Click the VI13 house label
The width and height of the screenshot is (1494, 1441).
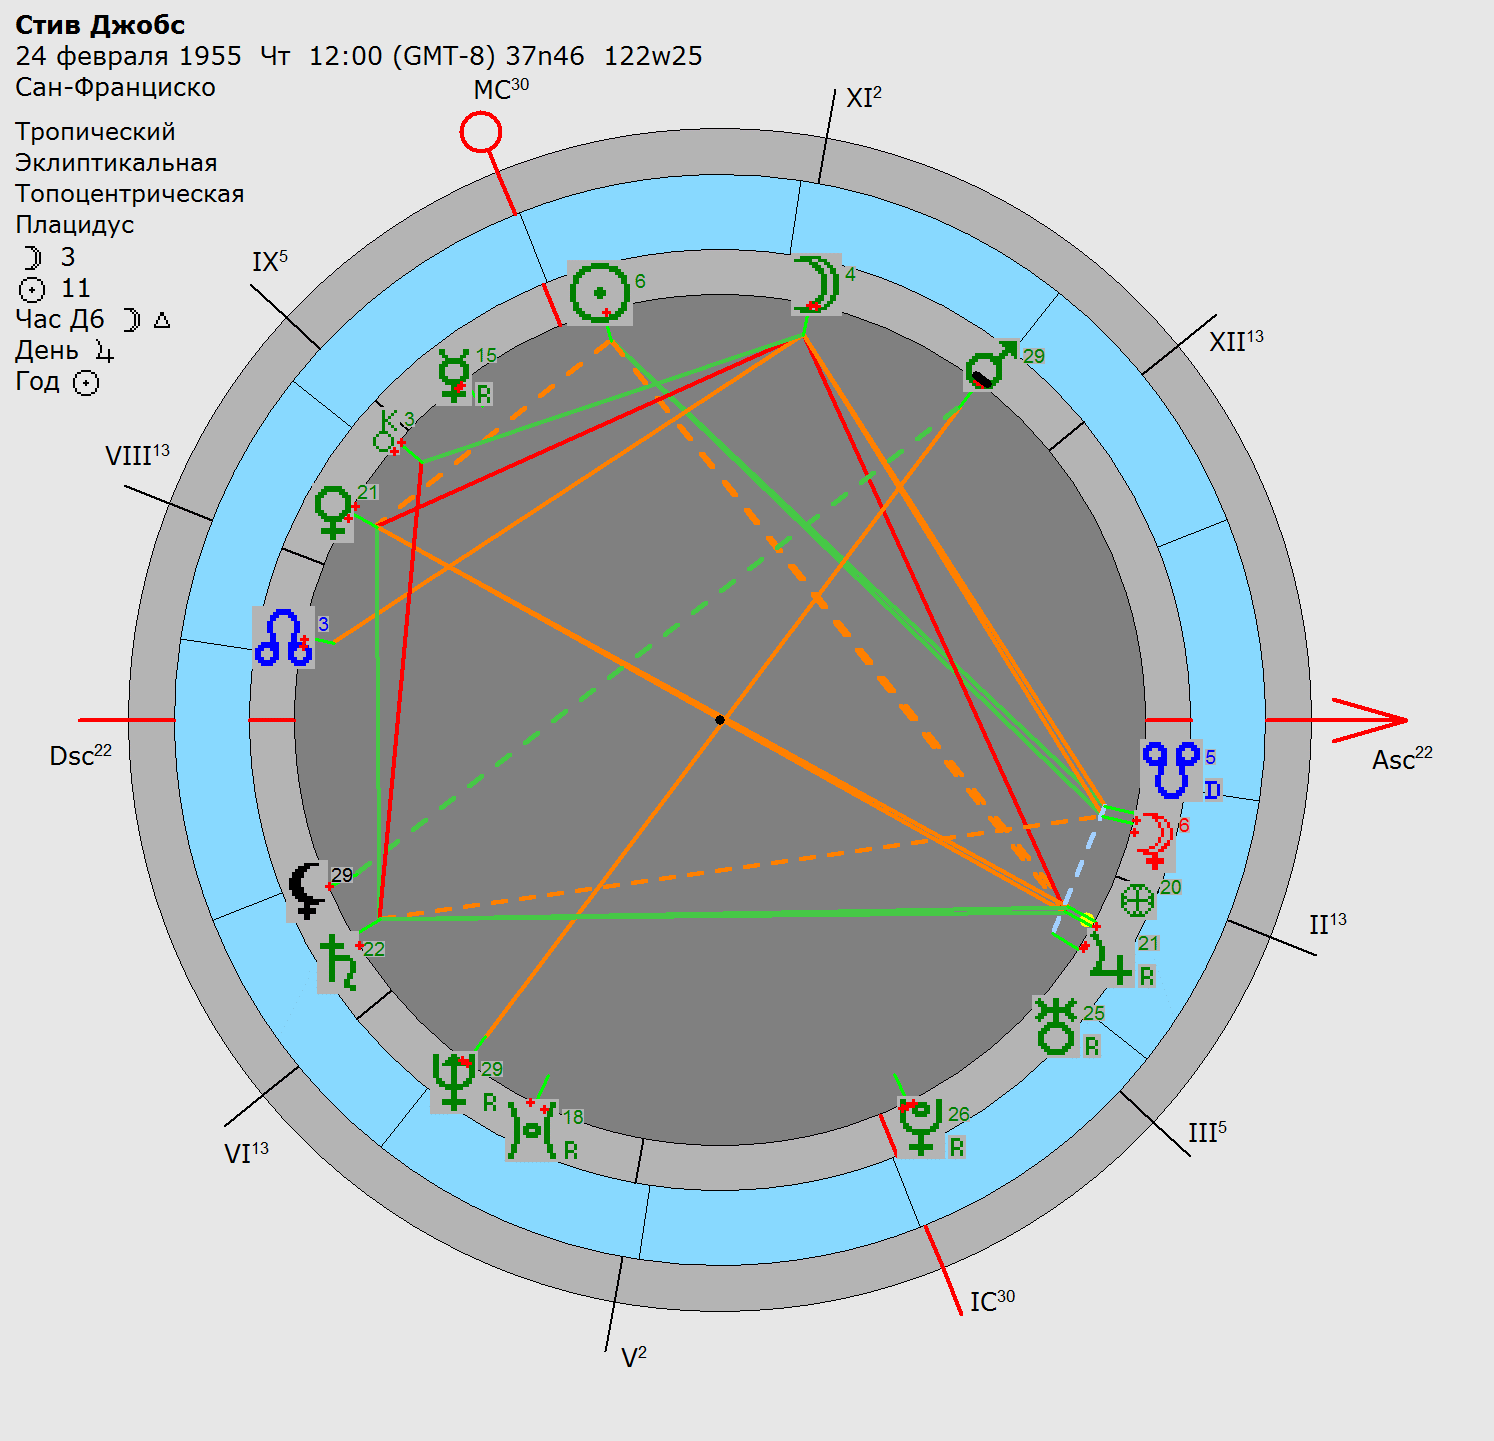click(246, 1154)
